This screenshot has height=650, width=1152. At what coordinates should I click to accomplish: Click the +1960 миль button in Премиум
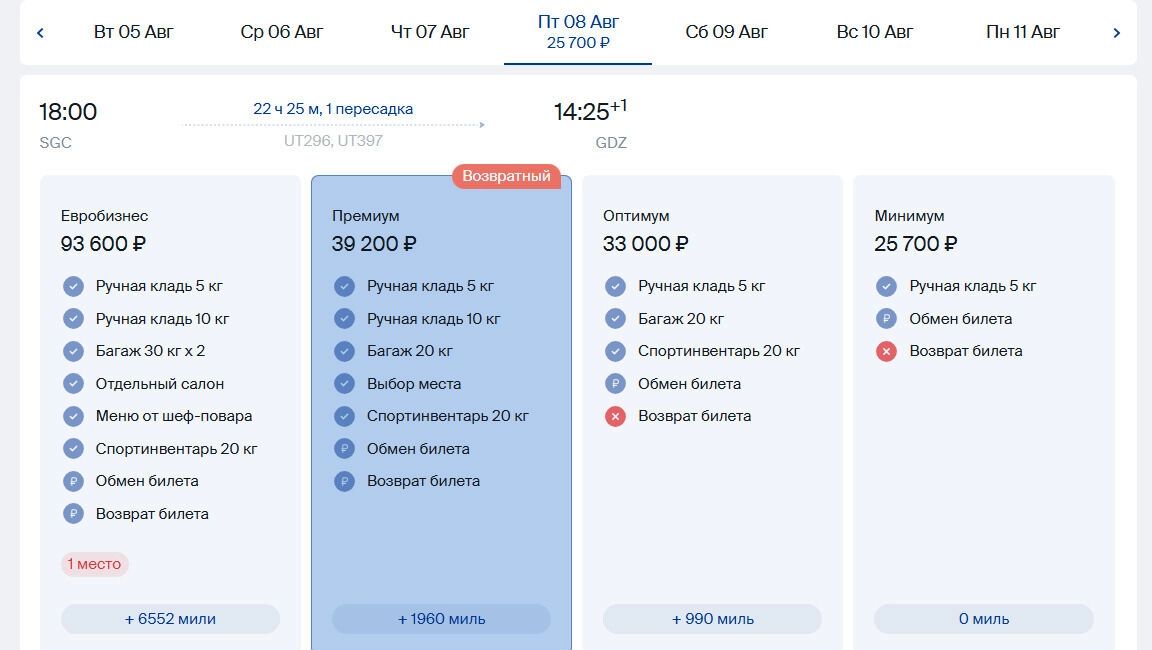tap(441, 619)
